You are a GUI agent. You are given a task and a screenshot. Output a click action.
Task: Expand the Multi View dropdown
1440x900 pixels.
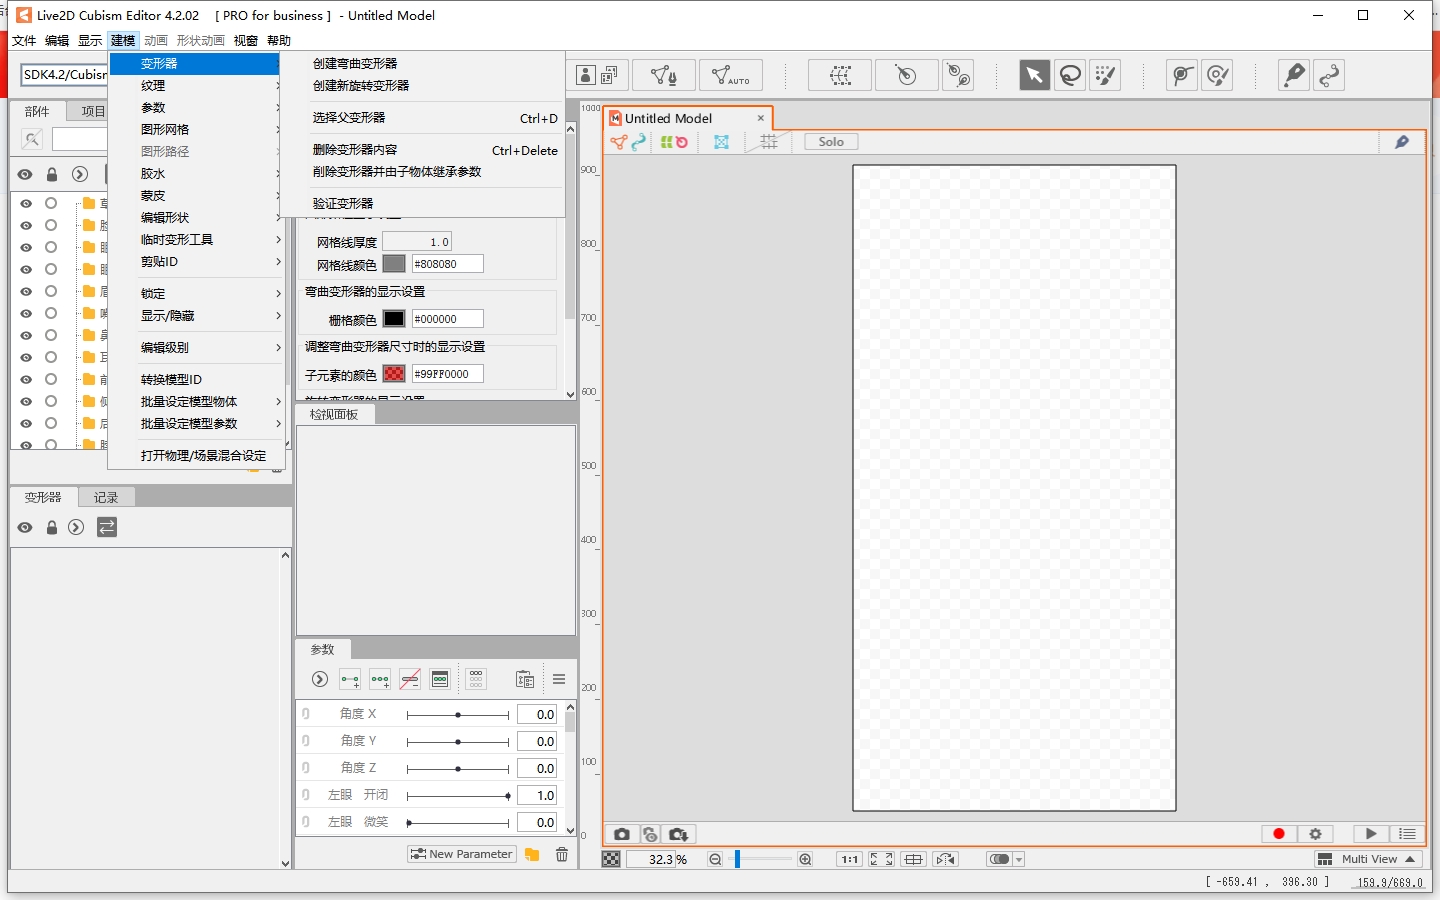[1368, 859]
